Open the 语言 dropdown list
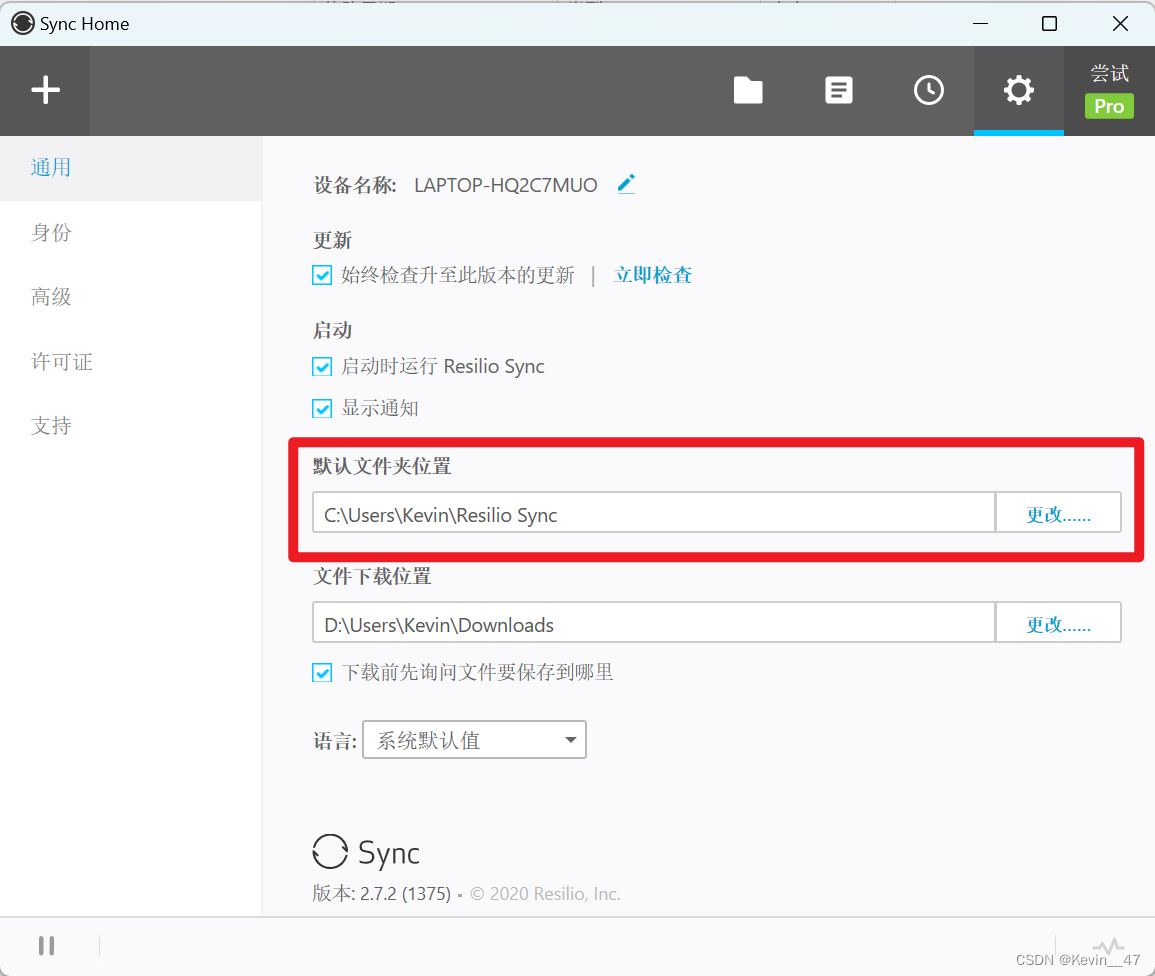The height and width of the screenshot is (976, 1155). 474,740
